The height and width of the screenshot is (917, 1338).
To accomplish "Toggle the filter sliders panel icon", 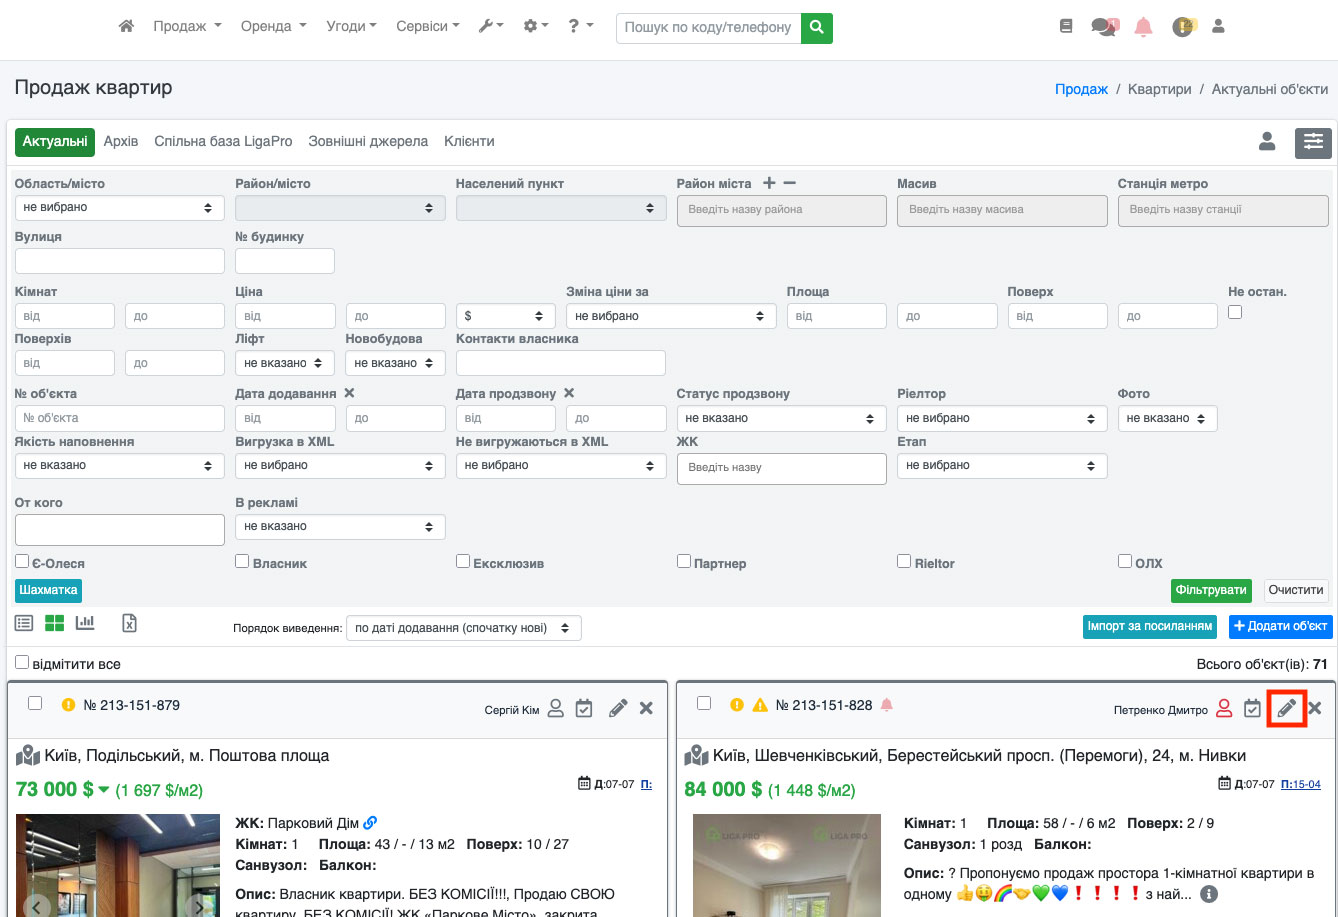I will [x=1313, y=143].
